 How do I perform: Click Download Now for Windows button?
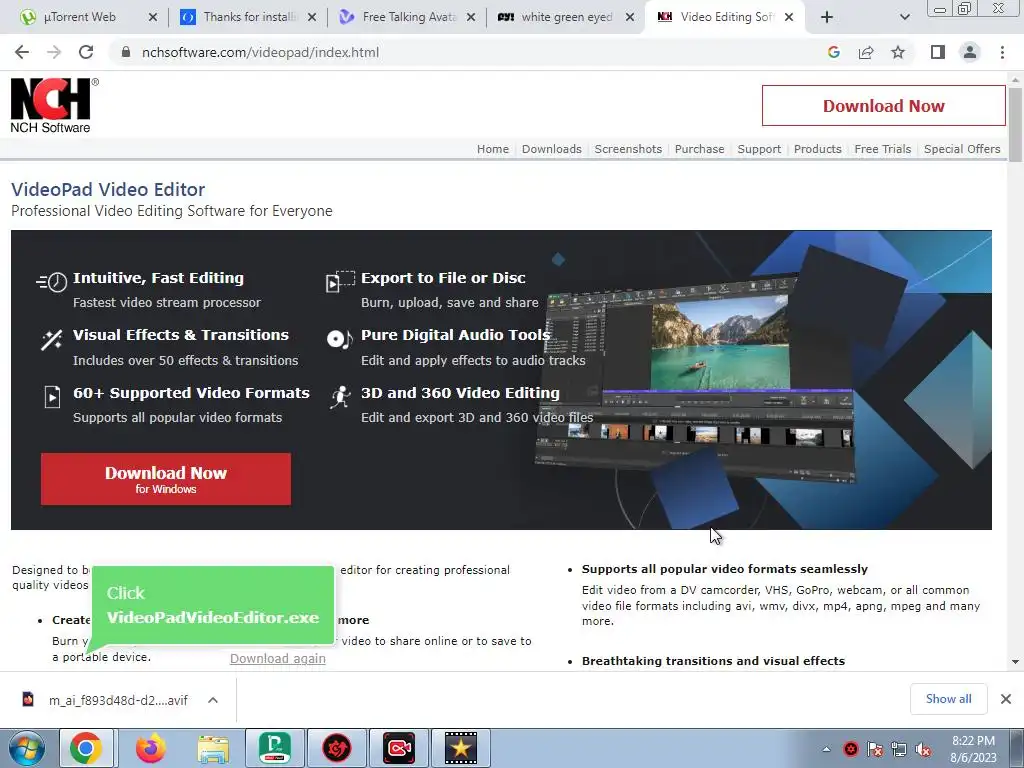(166, 479)
